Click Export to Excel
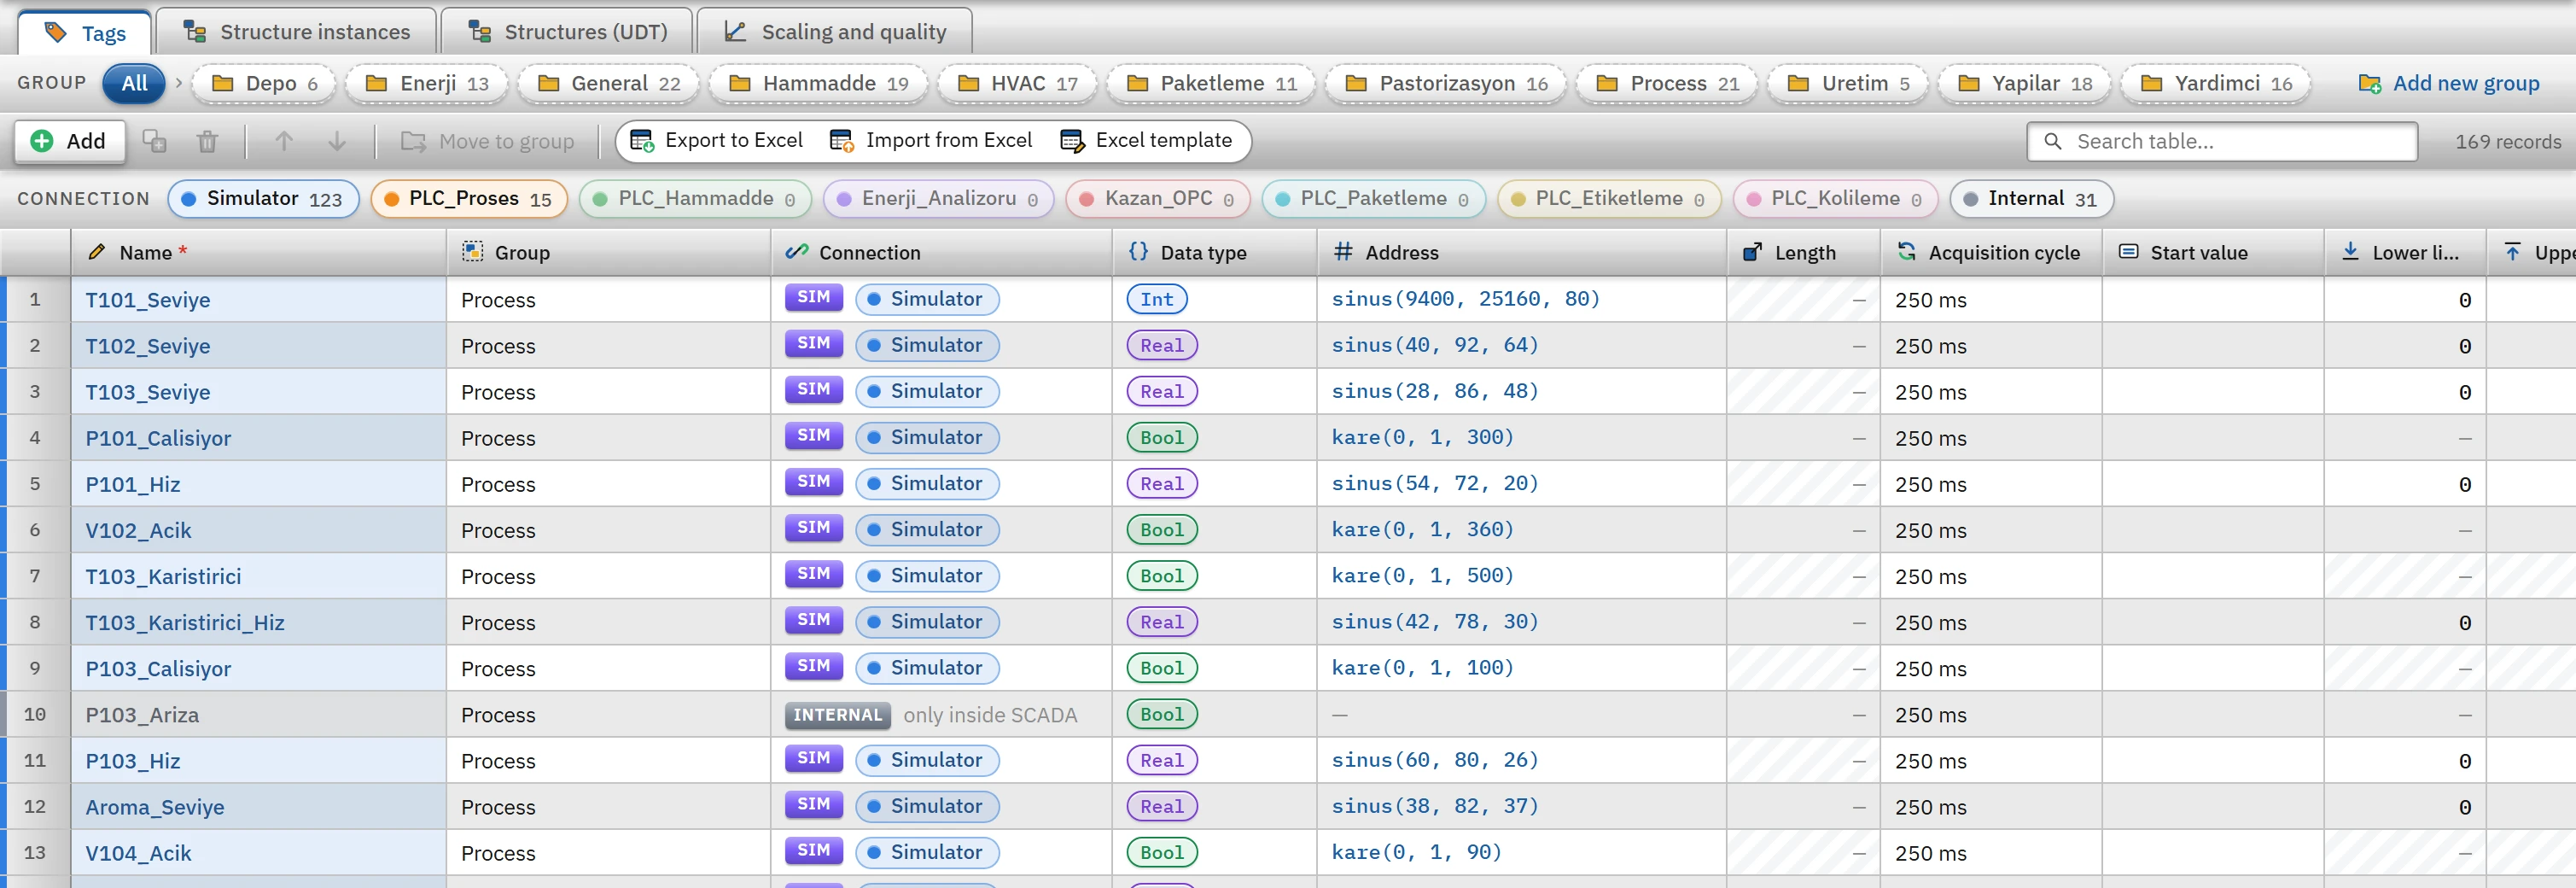This screenshot has height=888, width=2576. (x=716, y=141)
